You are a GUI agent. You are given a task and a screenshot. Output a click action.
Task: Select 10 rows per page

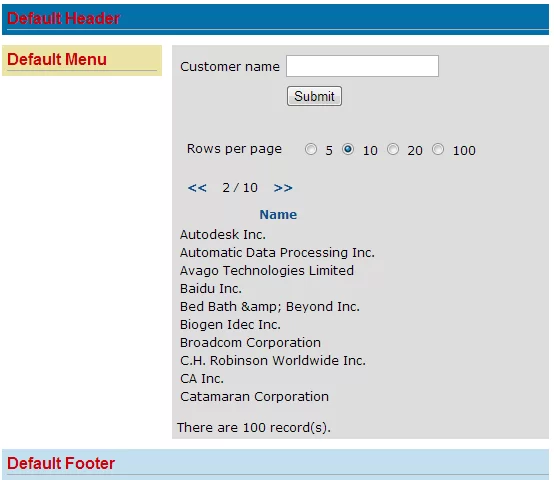348,149
